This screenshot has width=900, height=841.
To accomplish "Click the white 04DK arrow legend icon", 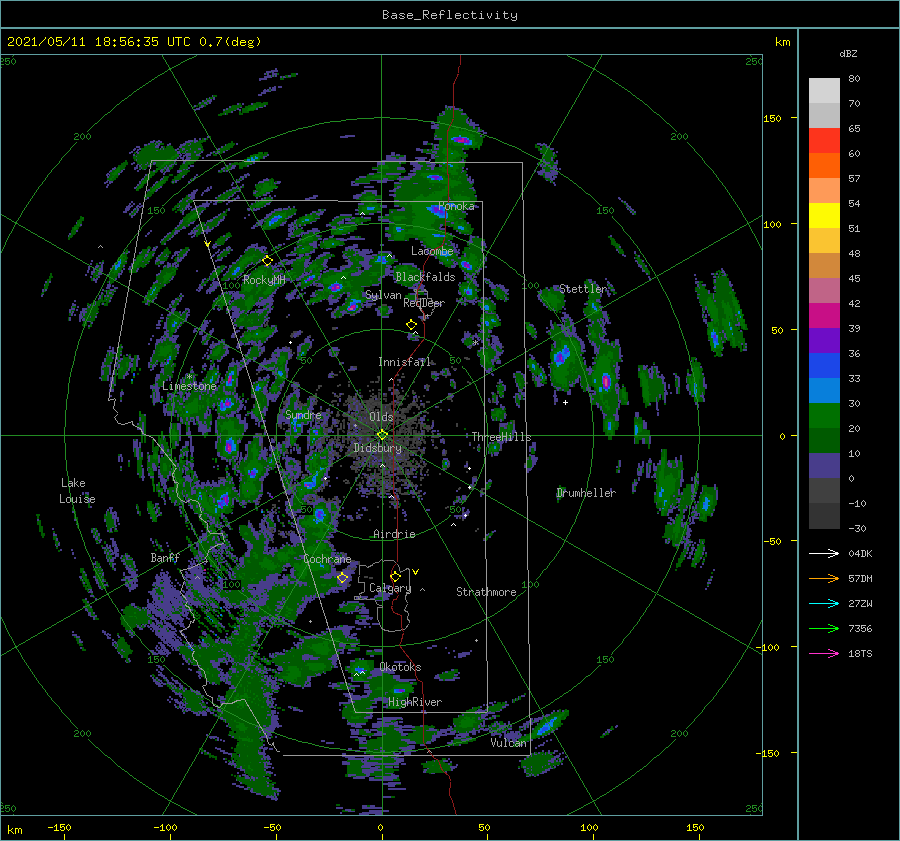I will coord(824,553).
